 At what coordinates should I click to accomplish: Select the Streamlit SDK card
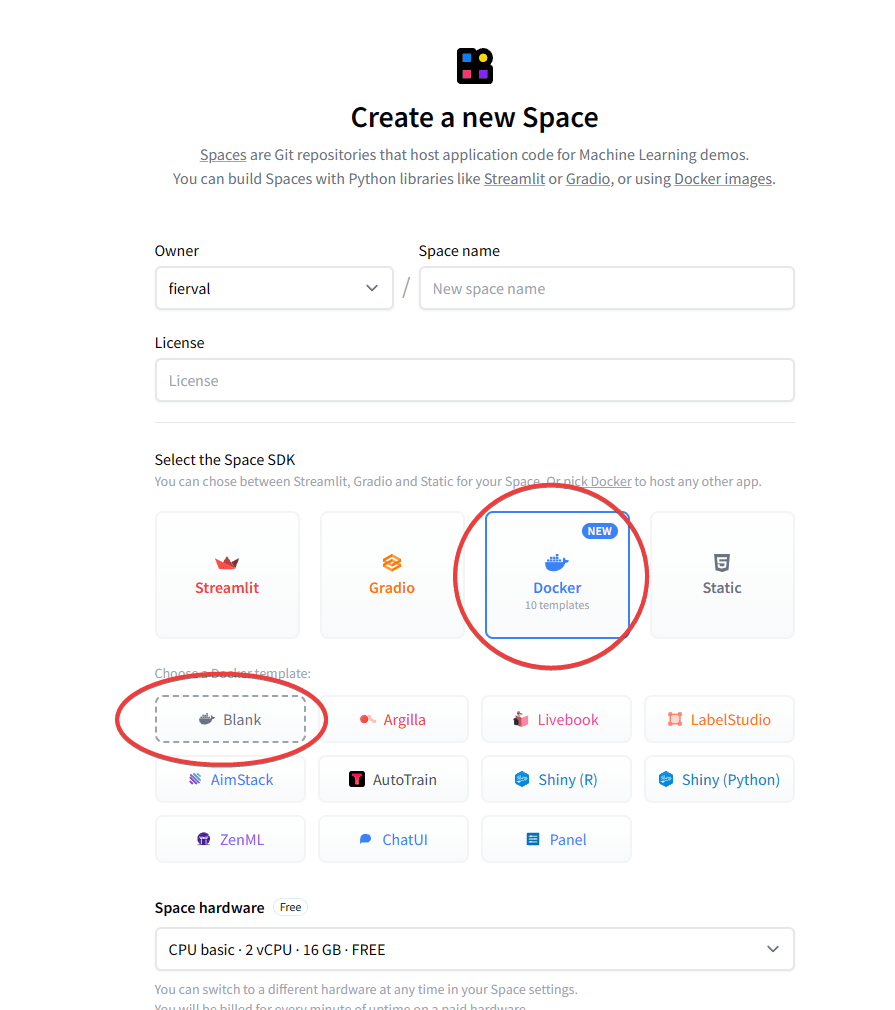[x=227, y=575]
